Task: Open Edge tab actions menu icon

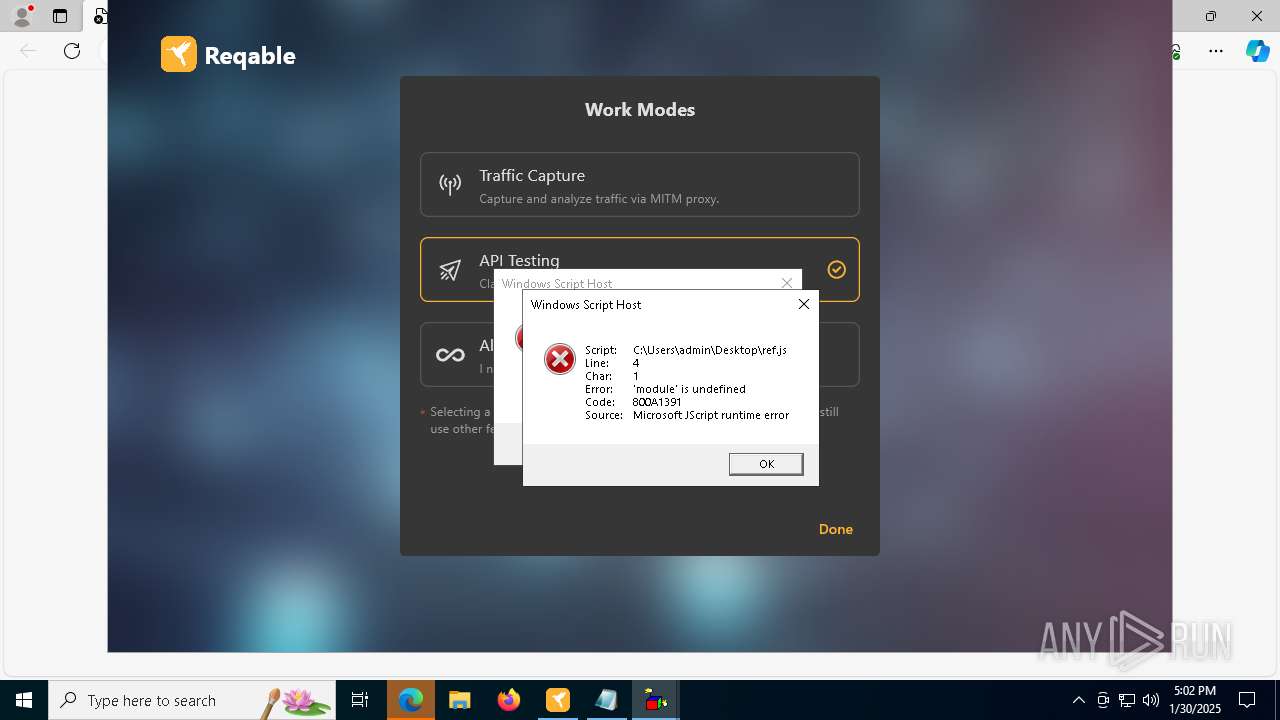Action: 60,16
